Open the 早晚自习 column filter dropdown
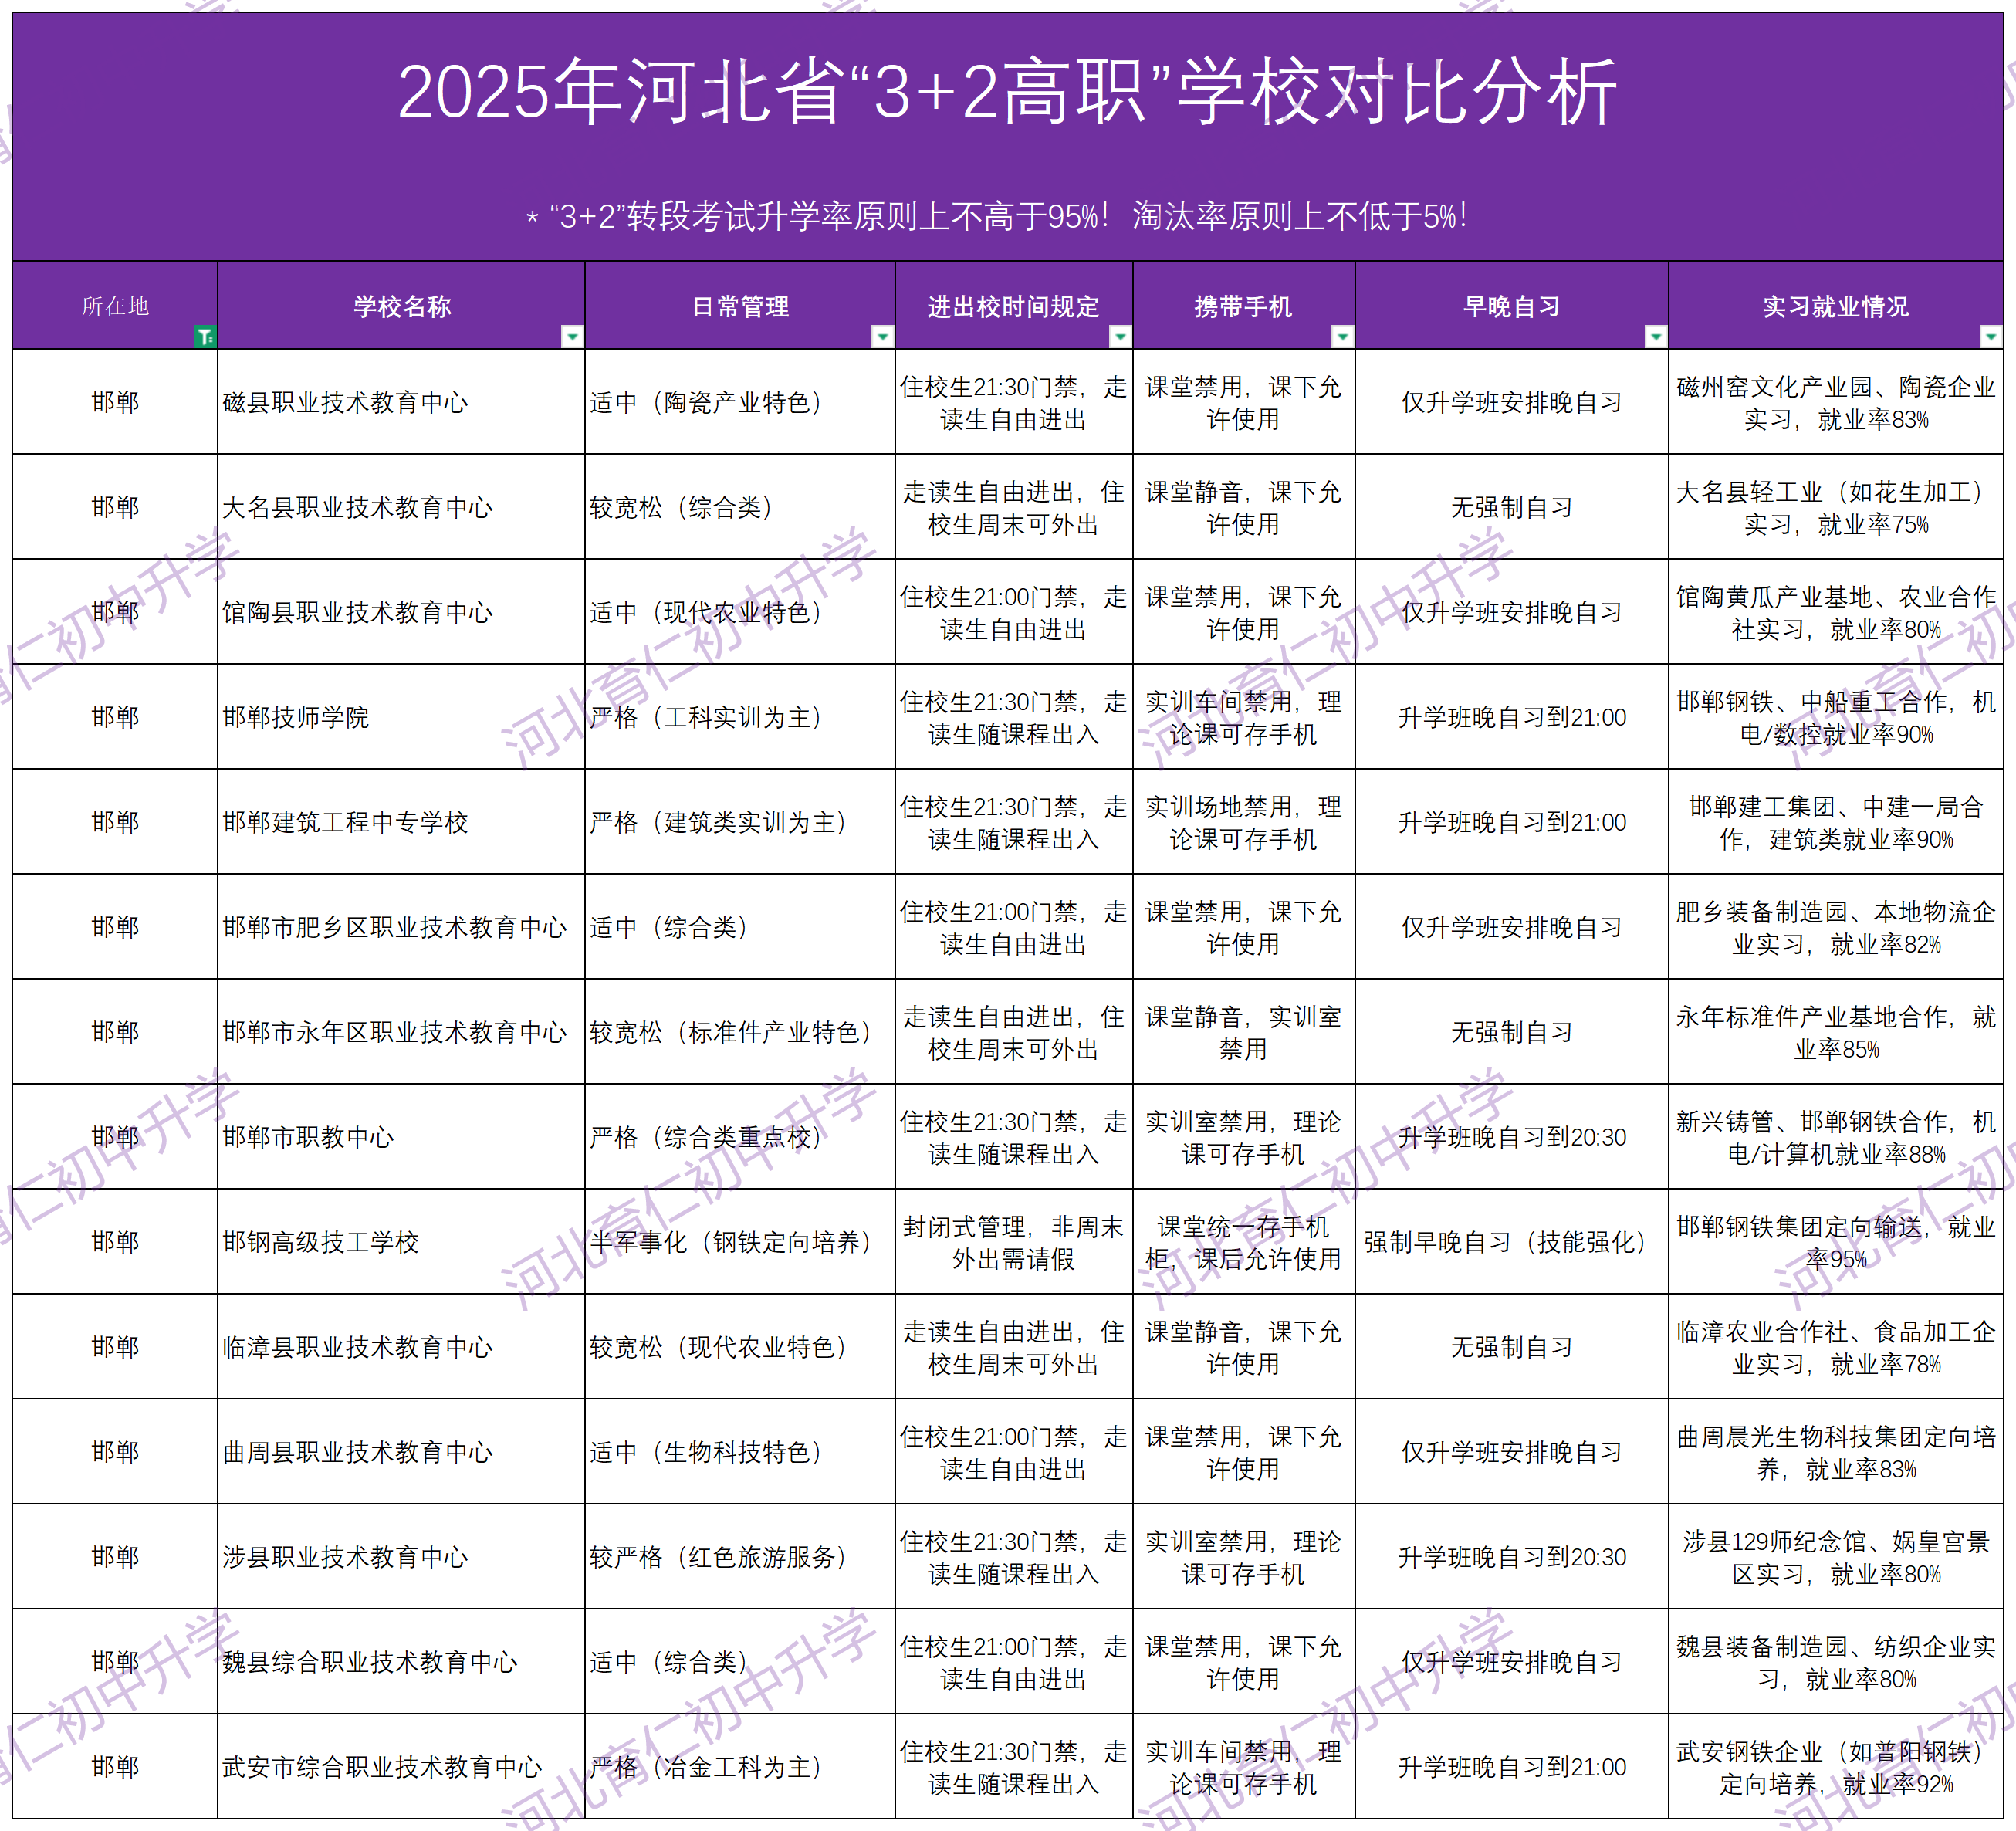The height and width of the screenshot is (1831, 2016). [1656, 336]
